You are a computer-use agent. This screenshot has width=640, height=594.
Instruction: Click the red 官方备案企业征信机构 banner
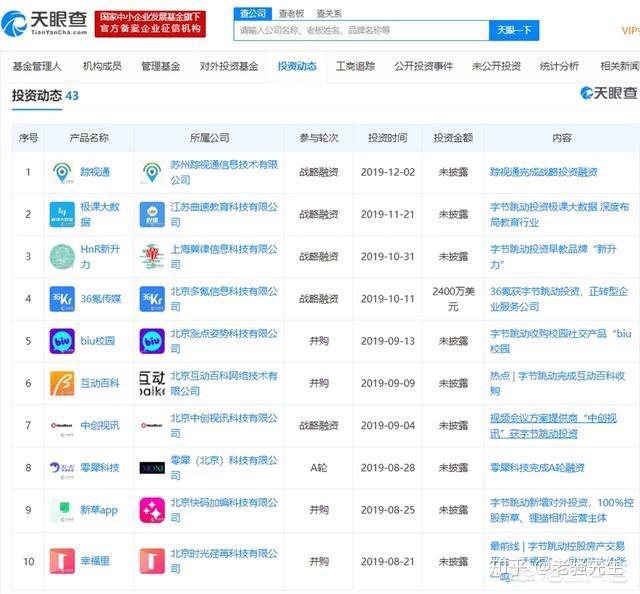(150, 23)
